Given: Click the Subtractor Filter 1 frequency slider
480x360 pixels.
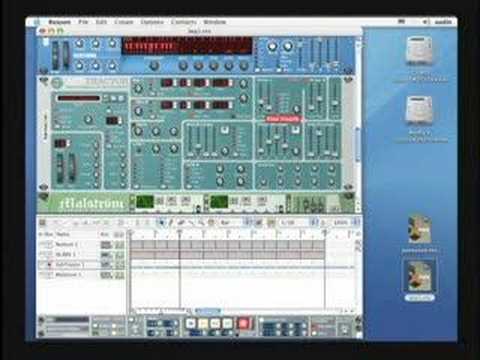Looking at the screenshot, I should [261, 95].
